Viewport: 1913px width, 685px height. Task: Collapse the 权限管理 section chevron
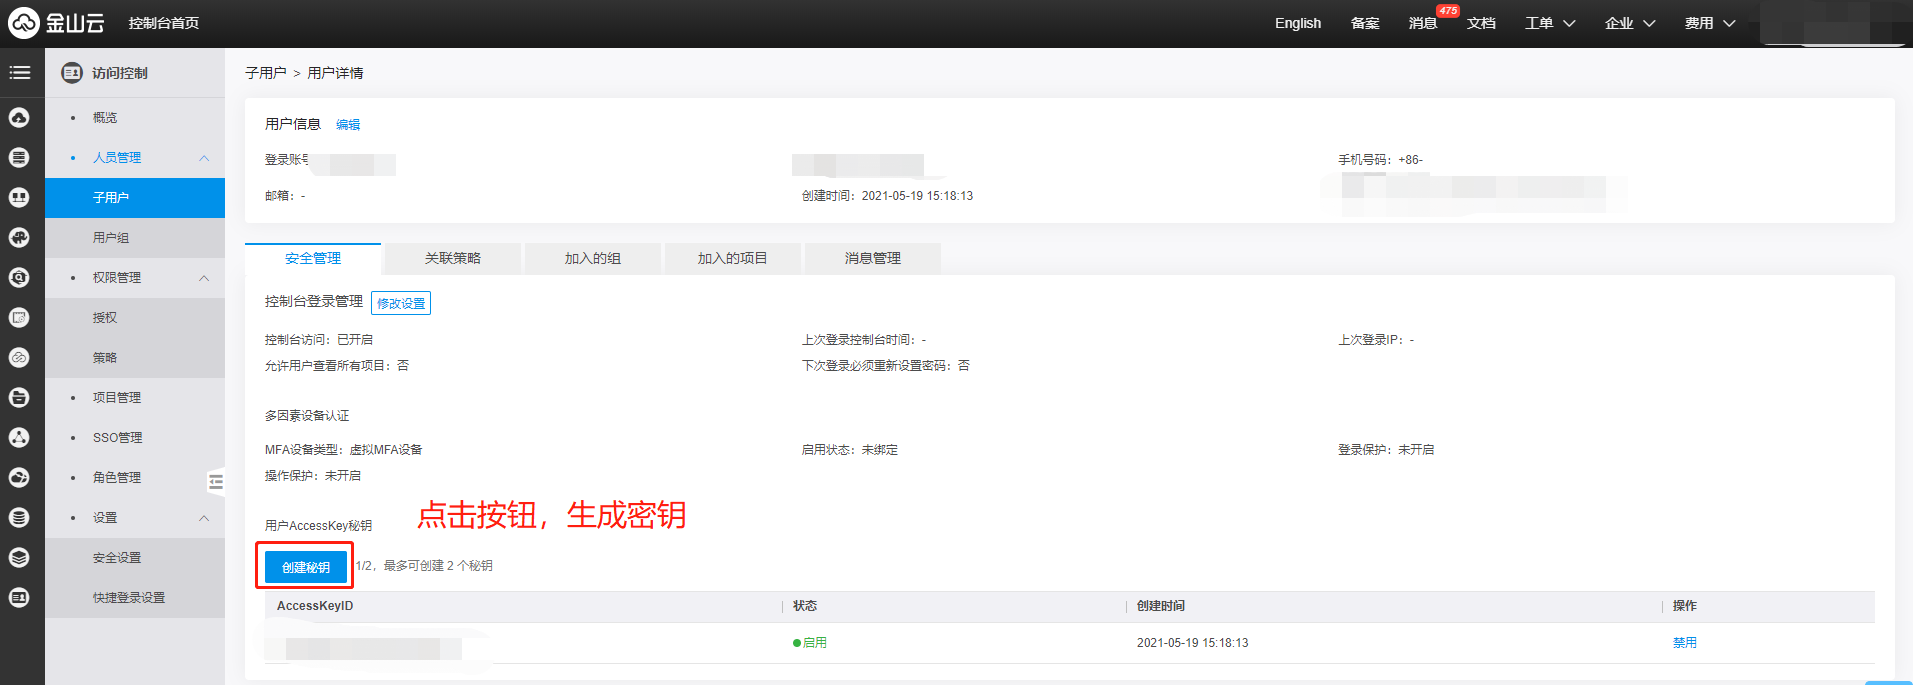[204, 278]
